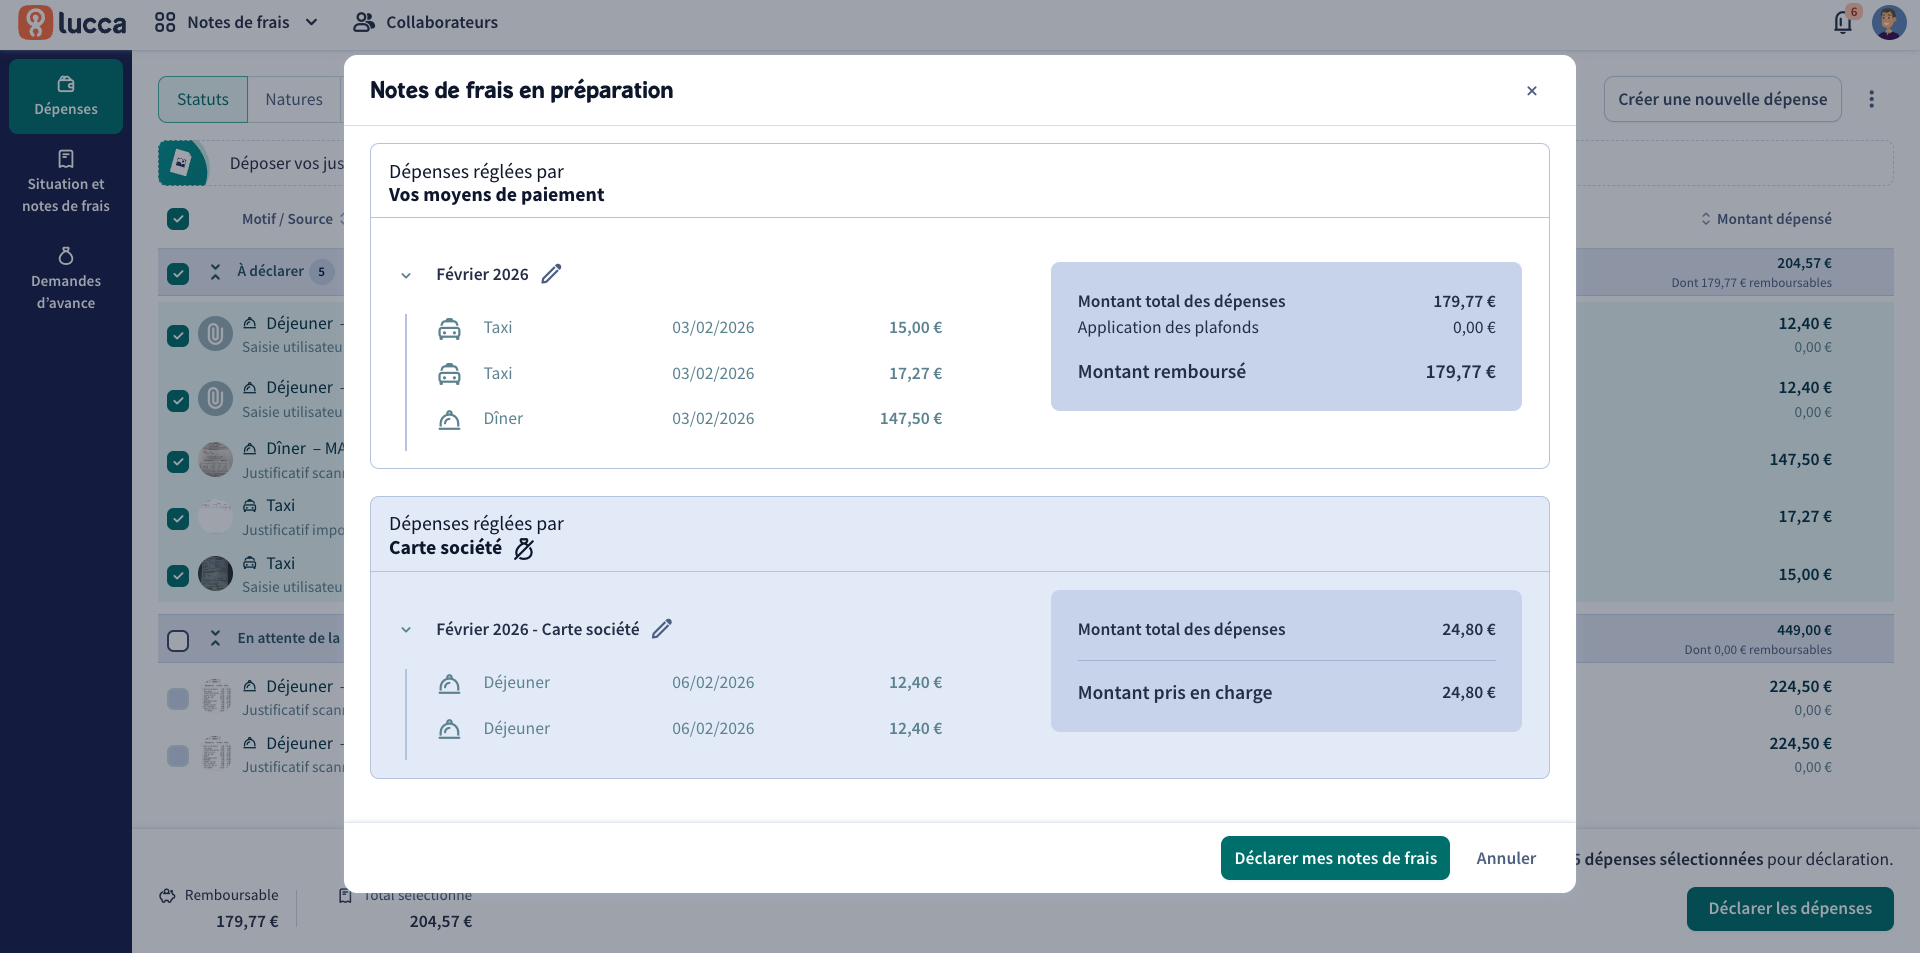Click the first Déjeuner 06/02/2026 row
The height and width of the screenshot is (953, 1920).
coord(690,683)
